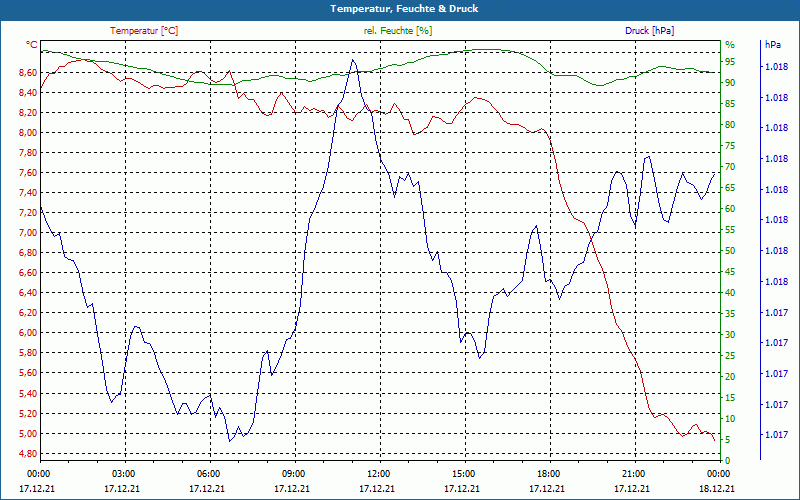Click temperature axis value "7,40"
This screenshot has height=500, width=800.
point(28,193)
